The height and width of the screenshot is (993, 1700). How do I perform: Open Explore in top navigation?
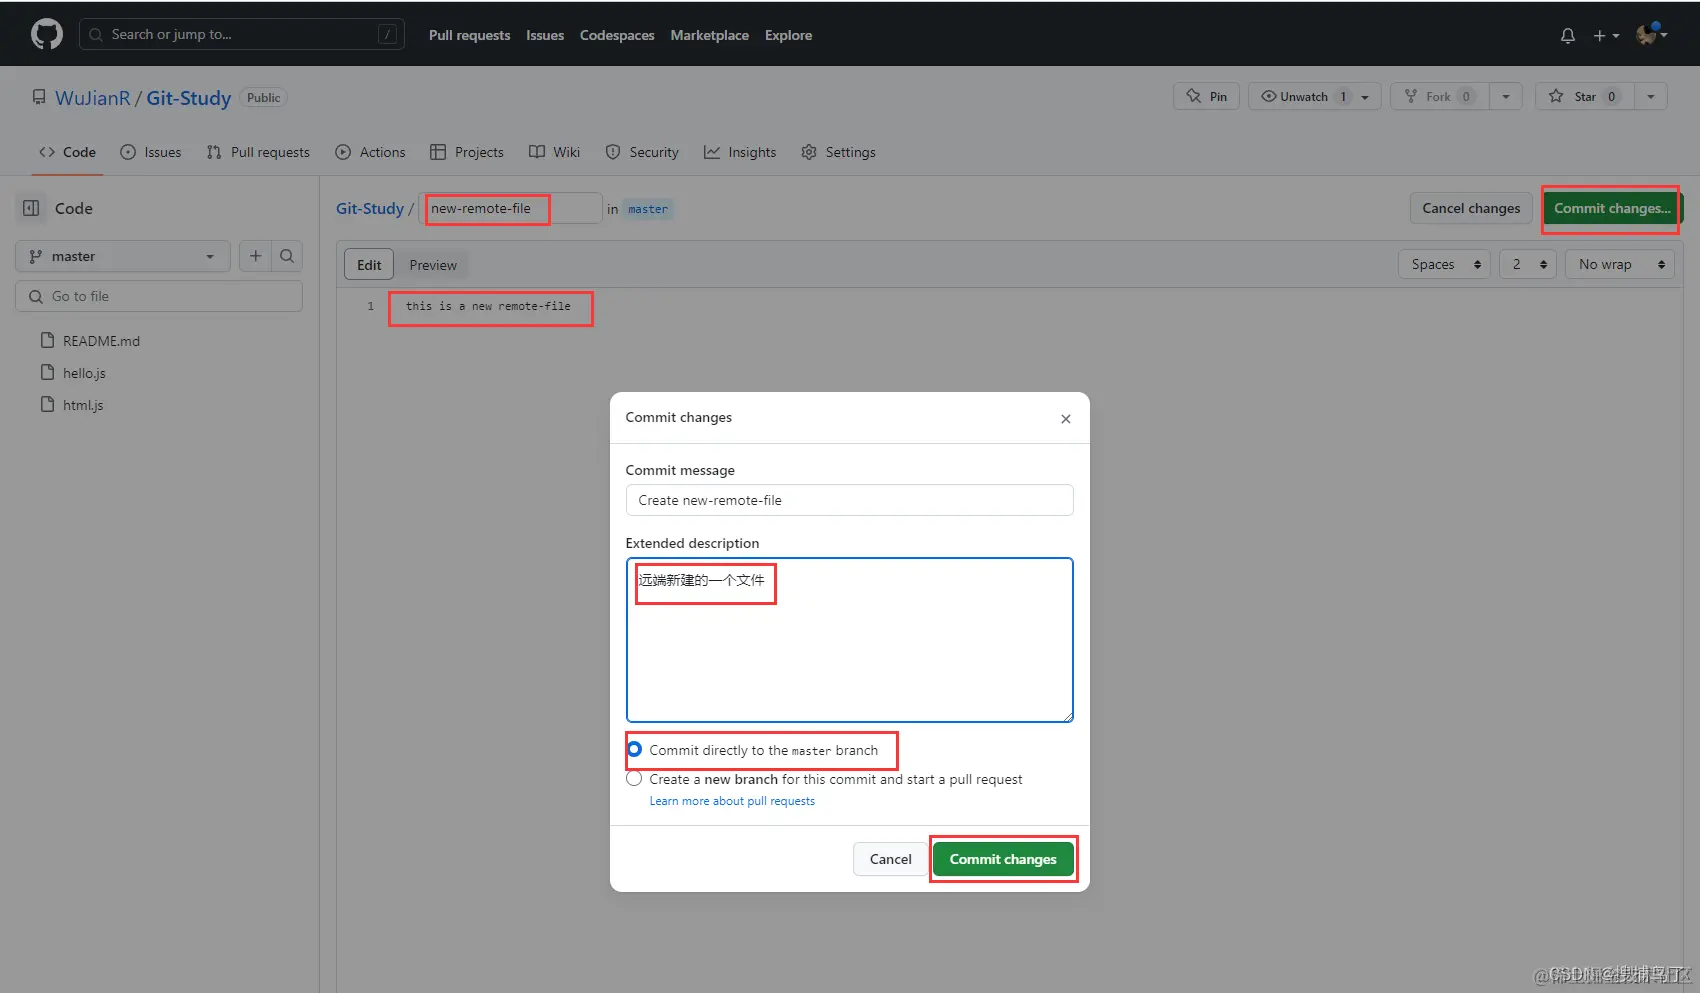(x=788, y=35)
